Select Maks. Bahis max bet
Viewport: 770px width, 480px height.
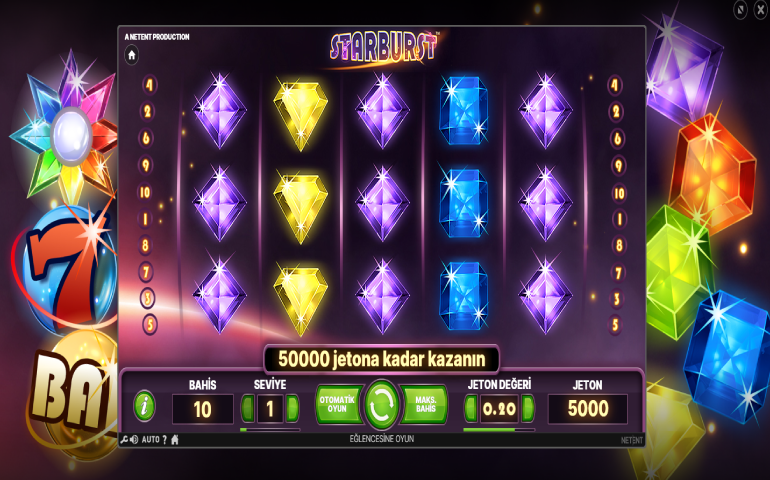pyautogui.click(x=425, y=404)
